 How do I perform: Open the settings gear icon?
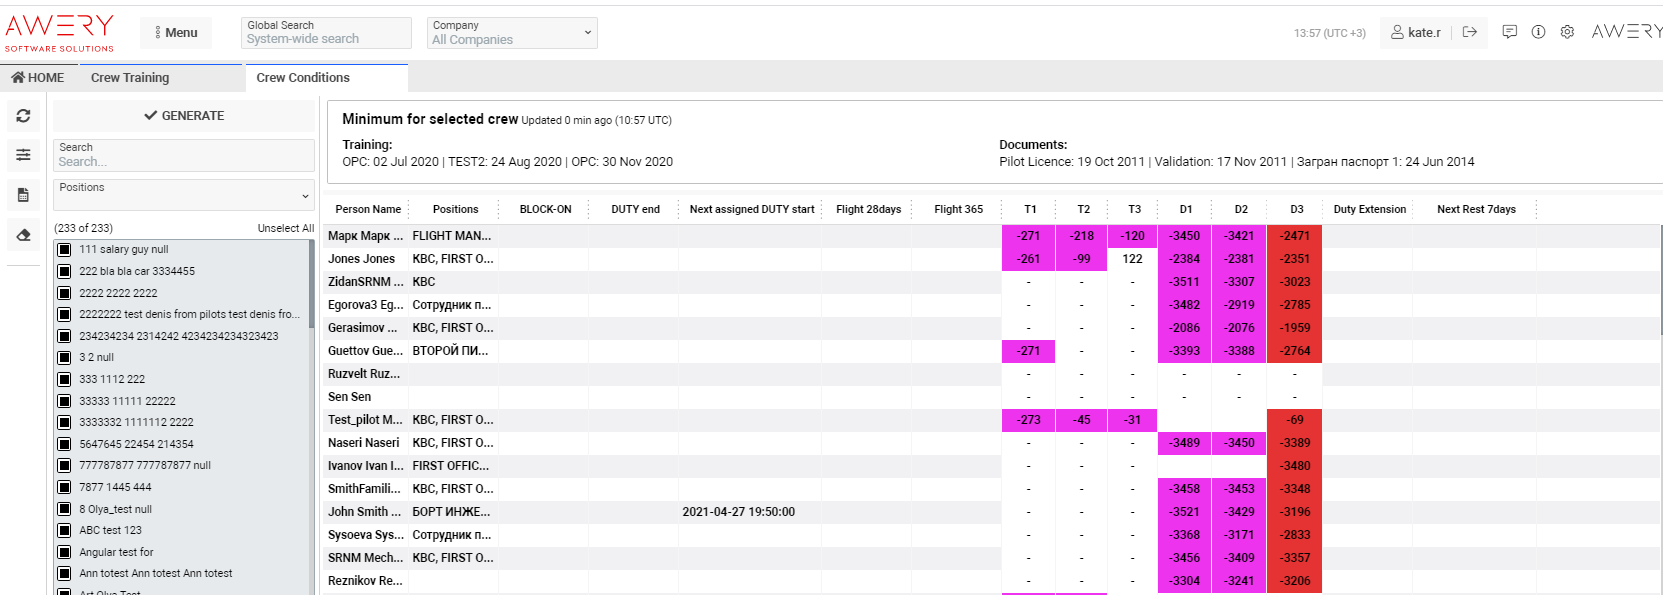pos(1567,32)
